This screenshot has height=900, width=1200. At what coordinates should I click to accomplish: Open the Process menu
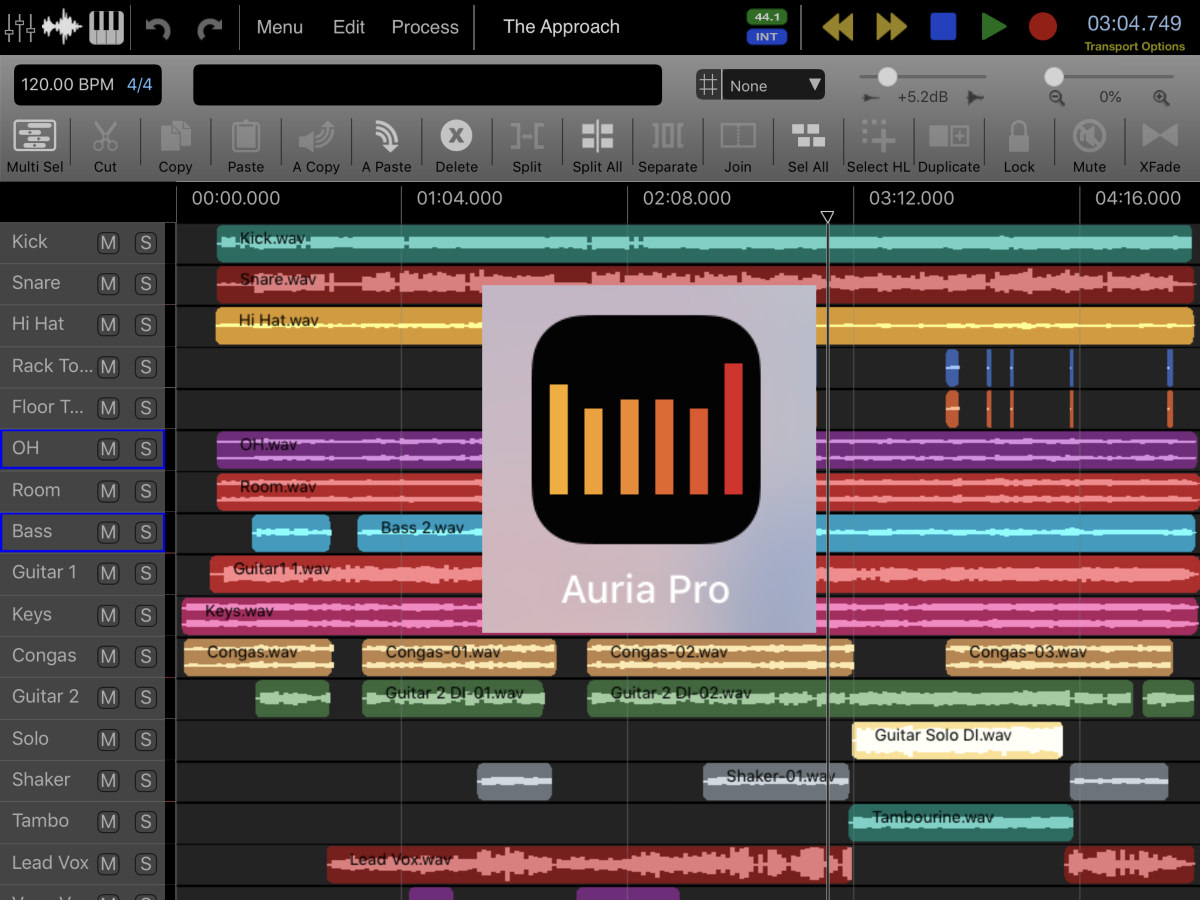[x=424, y=27]
